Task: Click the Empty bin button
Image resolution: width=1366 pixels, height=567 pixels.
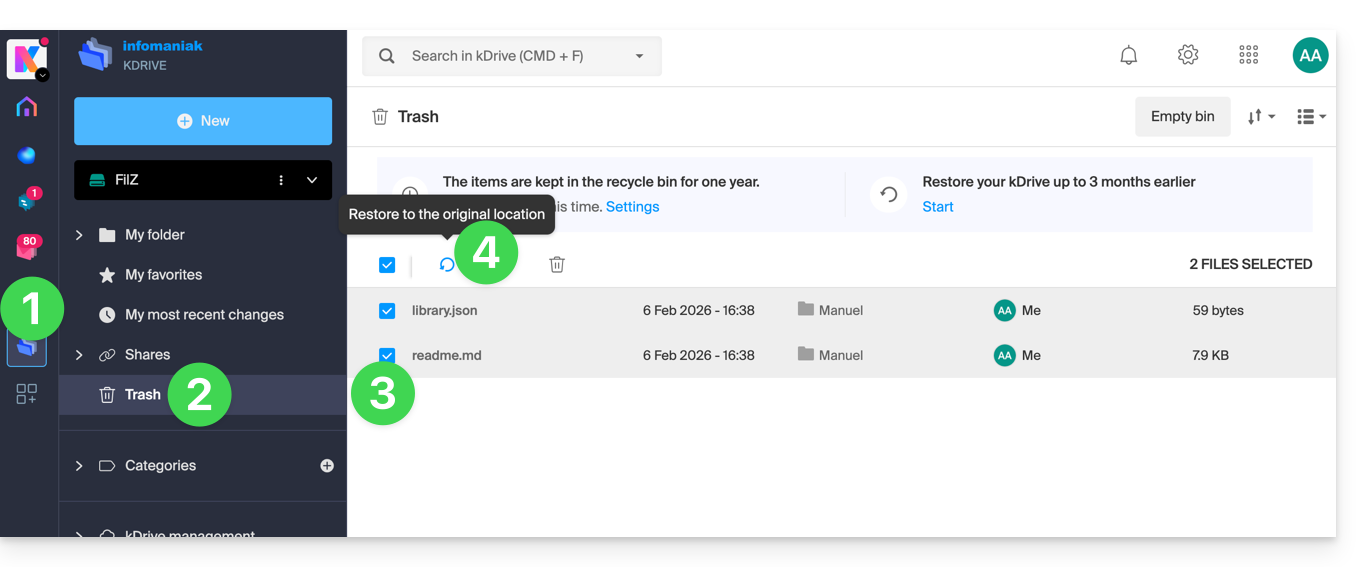Action: click(1182, 117)
